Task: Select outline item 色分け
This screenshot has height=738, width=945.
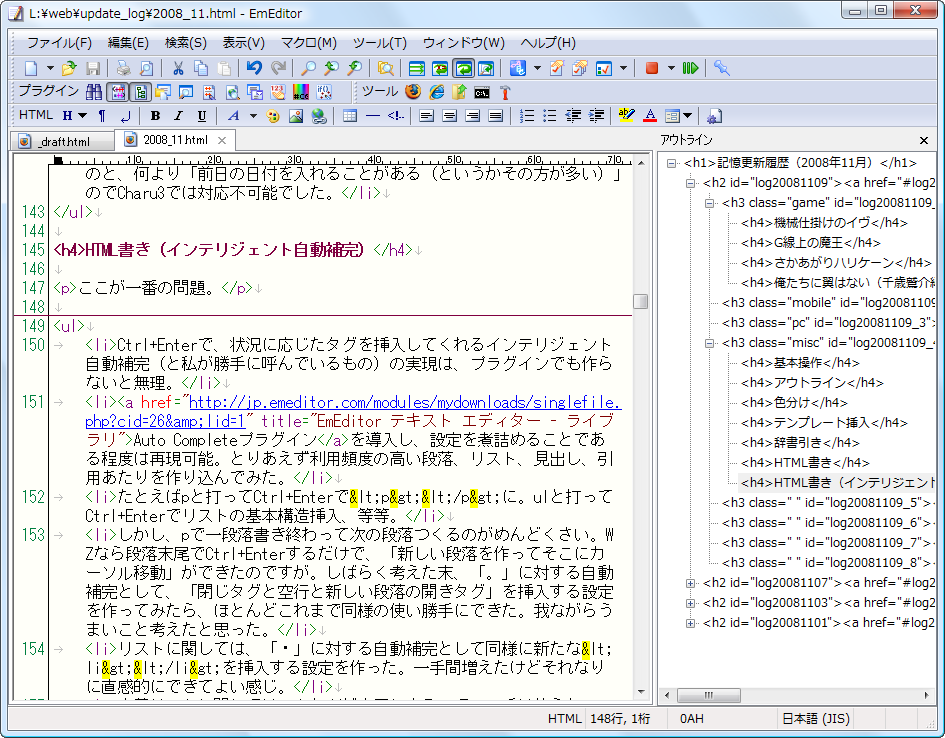Action: coord(794,402)
